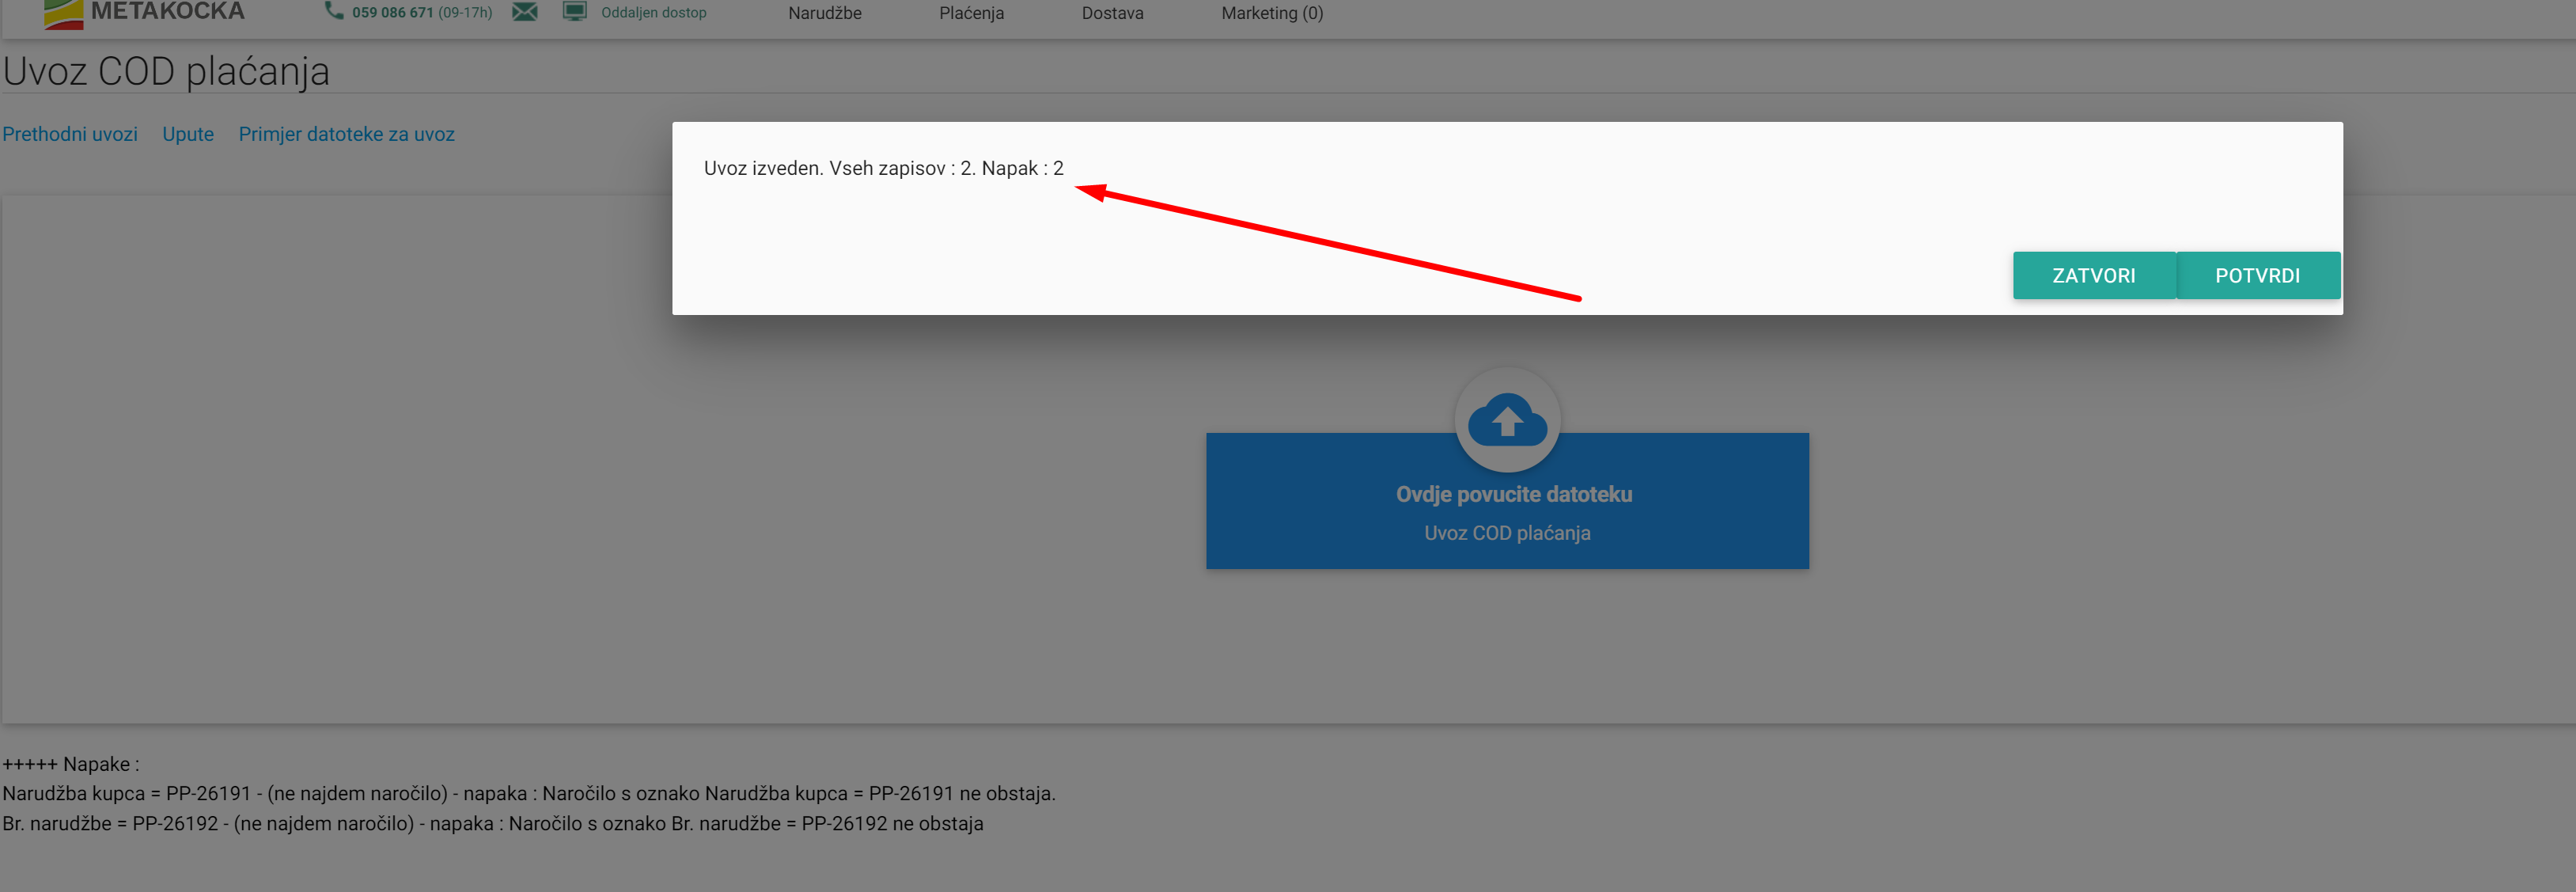The width and height of the screenshot is (2576, 892).
Task: Open the Upute instructions link
Action: [x=188, y=134]
